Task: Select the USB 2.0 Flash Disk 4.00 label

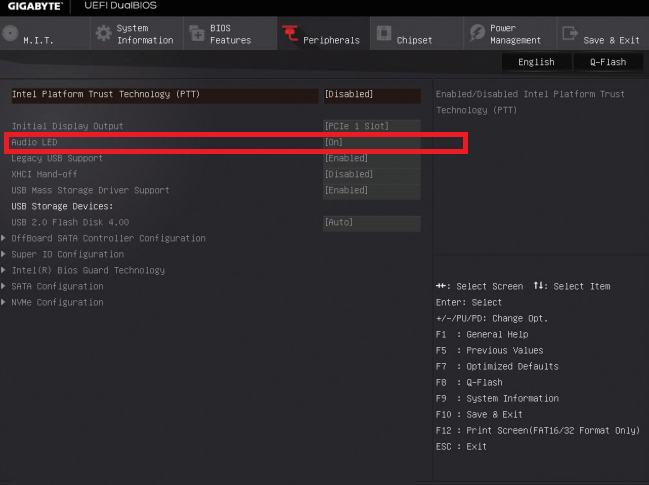Action: 70,223
